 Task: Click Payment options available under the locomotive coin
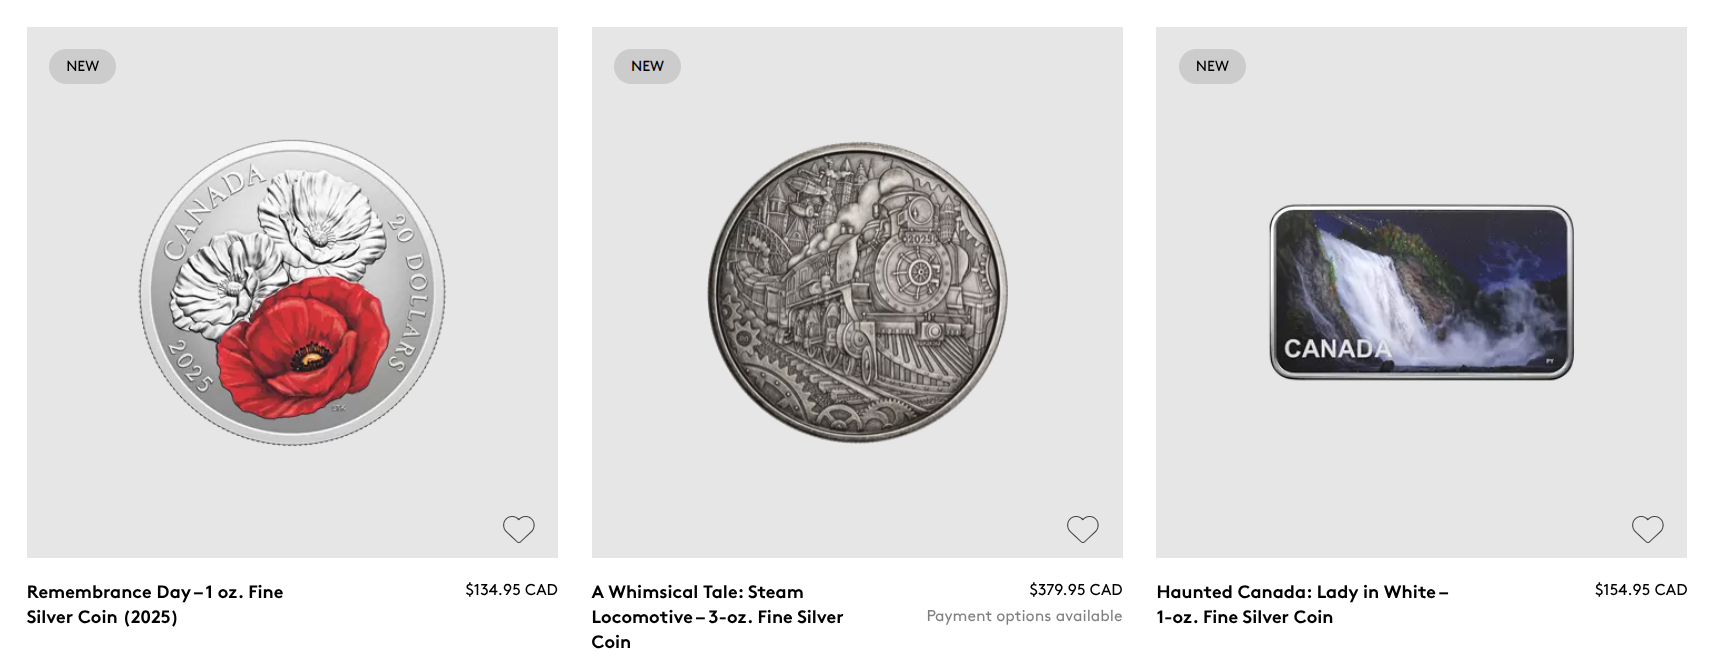click(x=1023, y=617)
